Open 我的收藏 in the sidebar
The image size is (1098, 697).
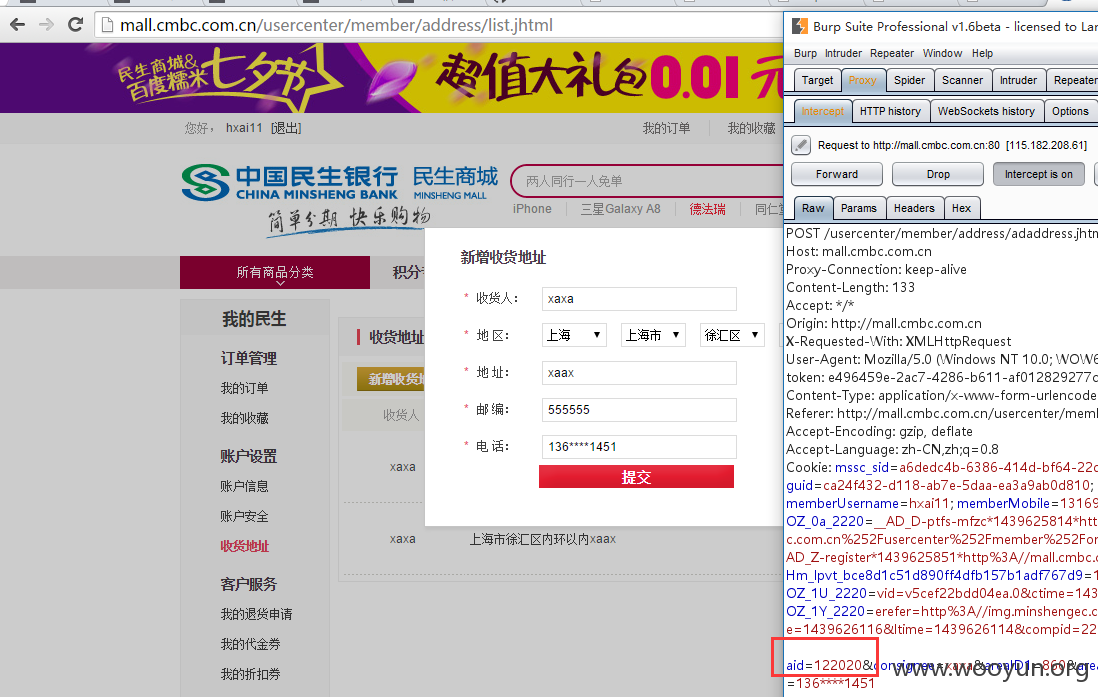pyautogui.click(x=244, y=418)
